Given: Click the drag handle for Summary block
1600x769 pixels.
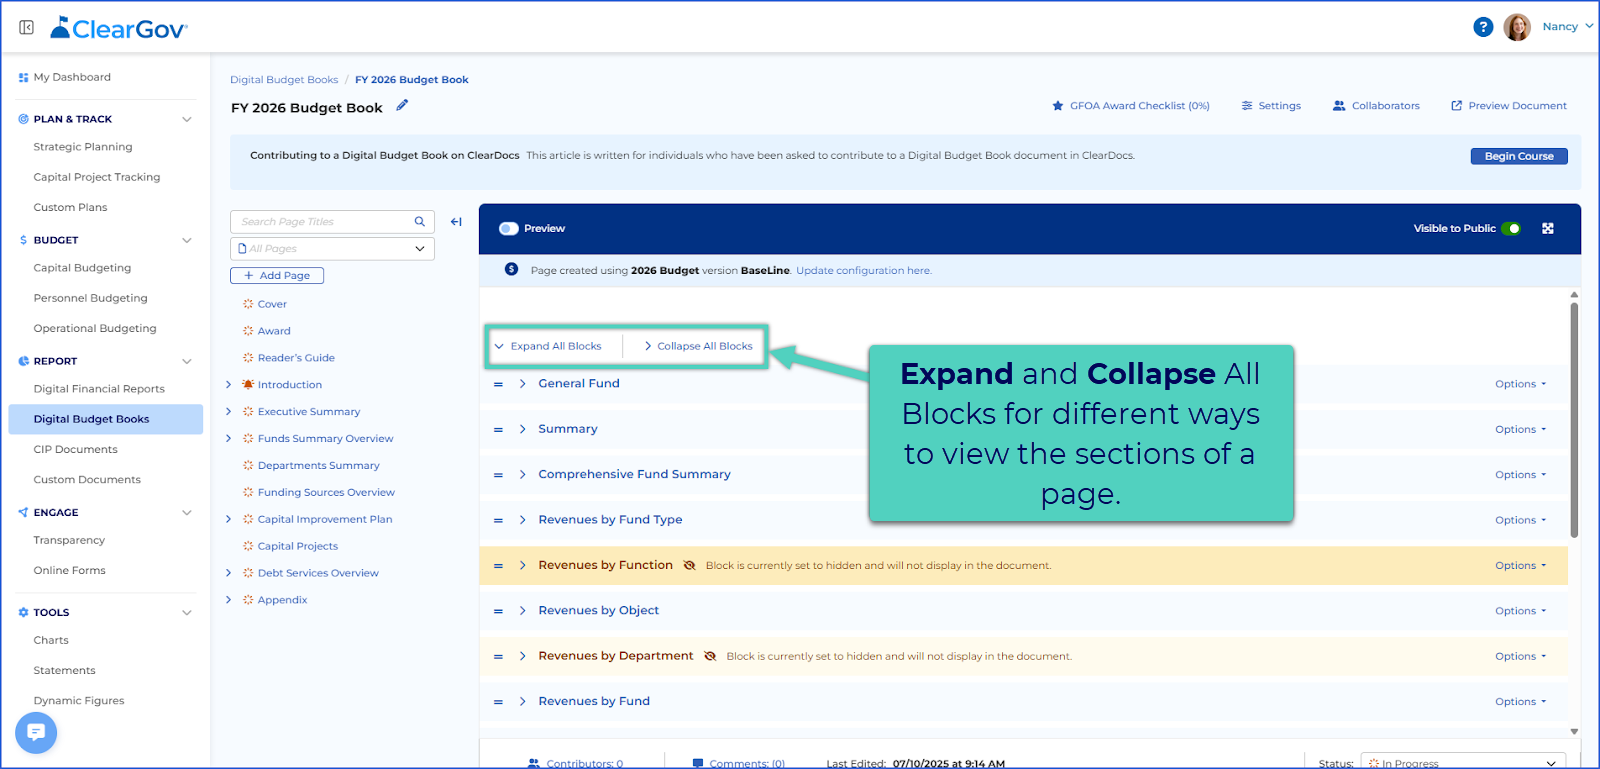Looking at the screenshot, I should tap(498, 430).
